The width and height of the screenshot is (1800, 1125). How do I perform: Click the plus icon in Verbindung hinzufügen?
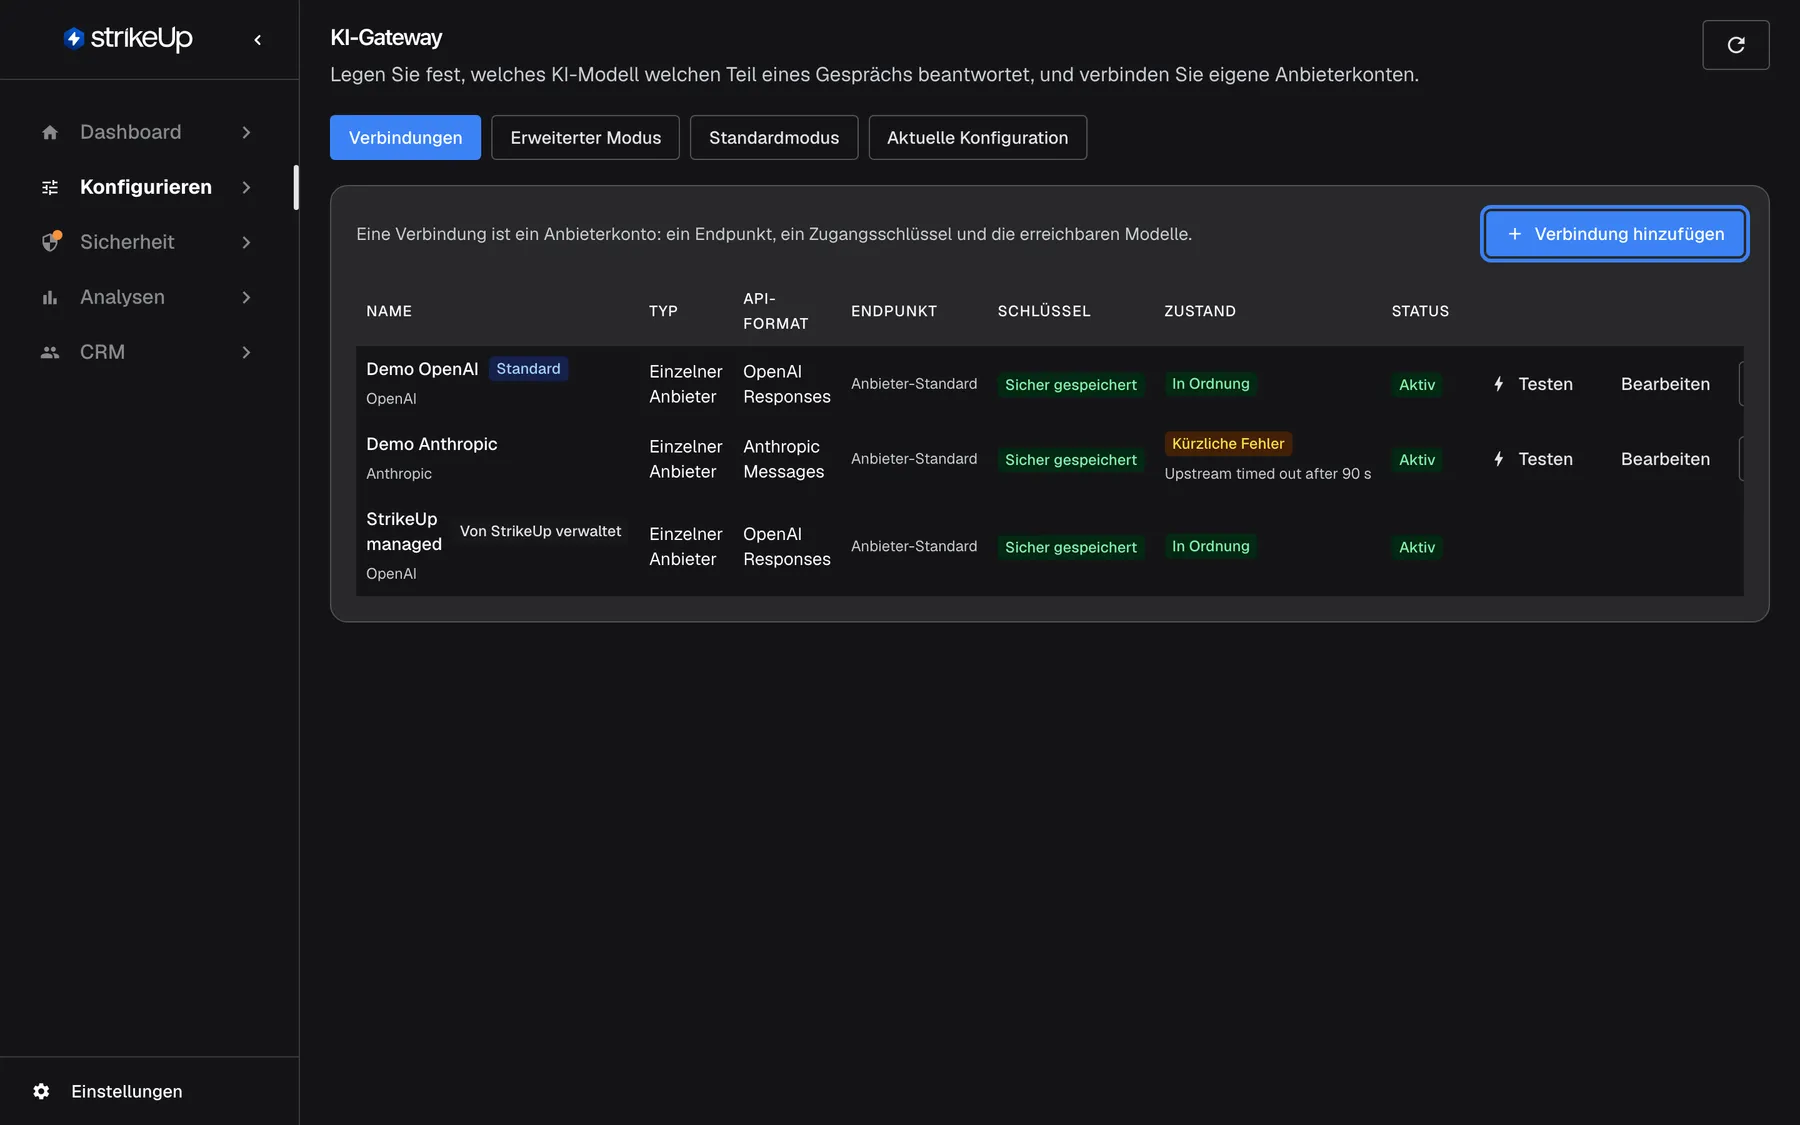pyautogui.click(x=1514, y=234)
